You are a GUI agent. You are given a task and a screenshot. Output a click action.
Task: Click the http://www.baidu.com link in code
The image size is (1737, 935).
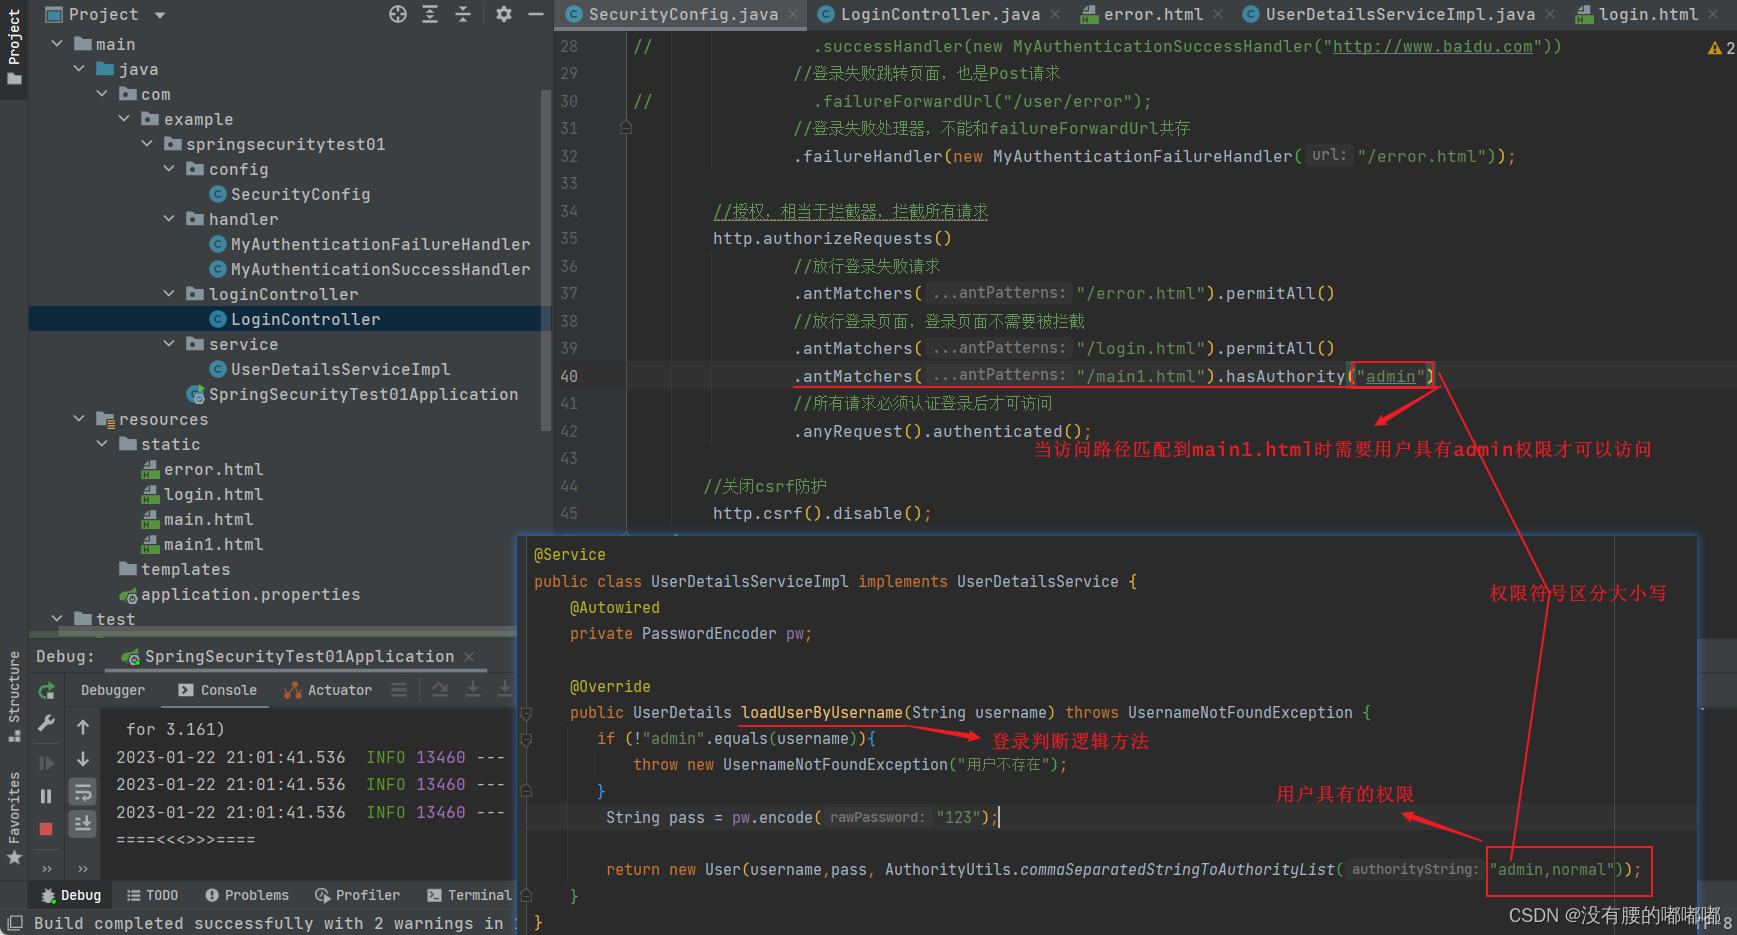(1432, 46)
